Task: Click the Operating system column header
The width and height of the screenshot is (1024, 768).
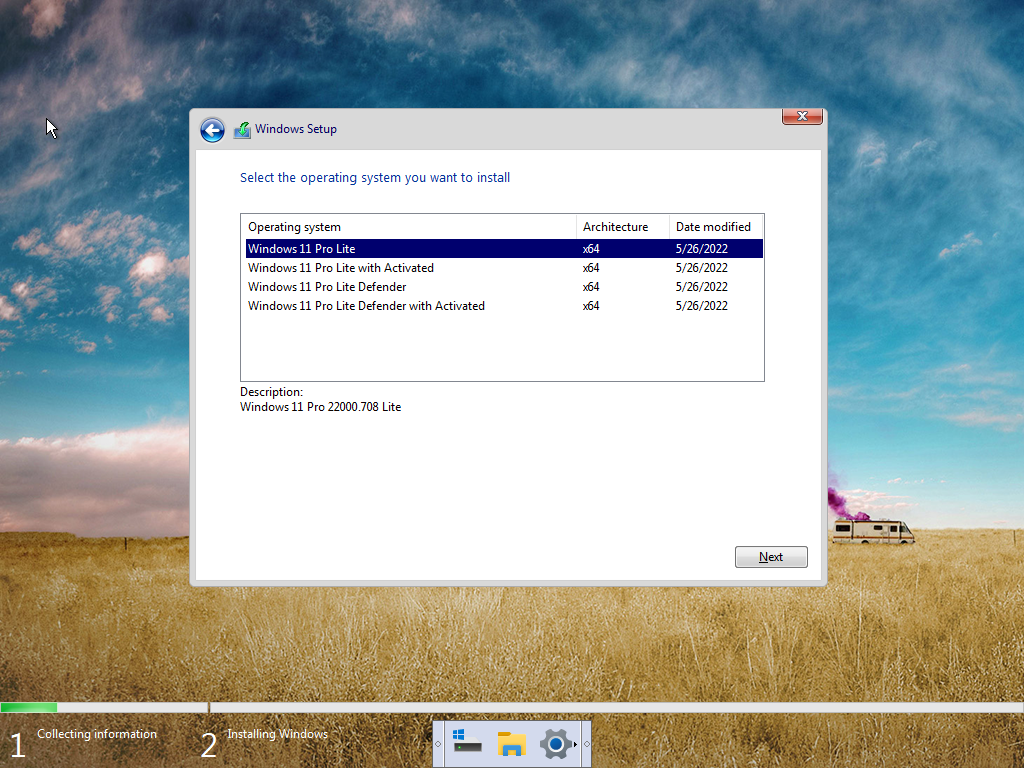Action: [x=409, y=227]
